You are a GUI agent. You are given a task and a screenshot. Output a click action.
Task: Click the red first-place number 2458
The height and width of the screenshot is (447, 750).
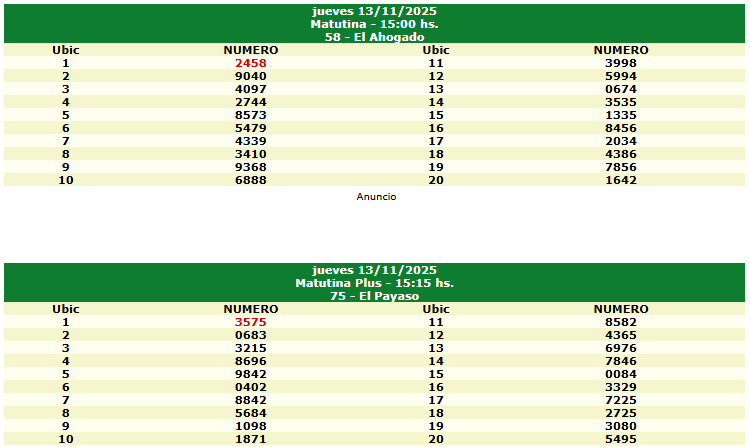250,63
